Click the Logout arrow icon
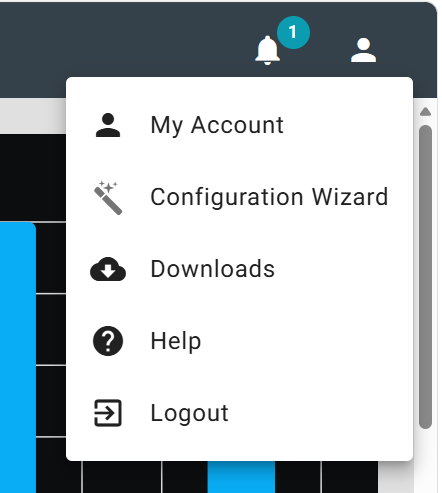The height and width of the screenshot is (493, 442). (108, 413)
